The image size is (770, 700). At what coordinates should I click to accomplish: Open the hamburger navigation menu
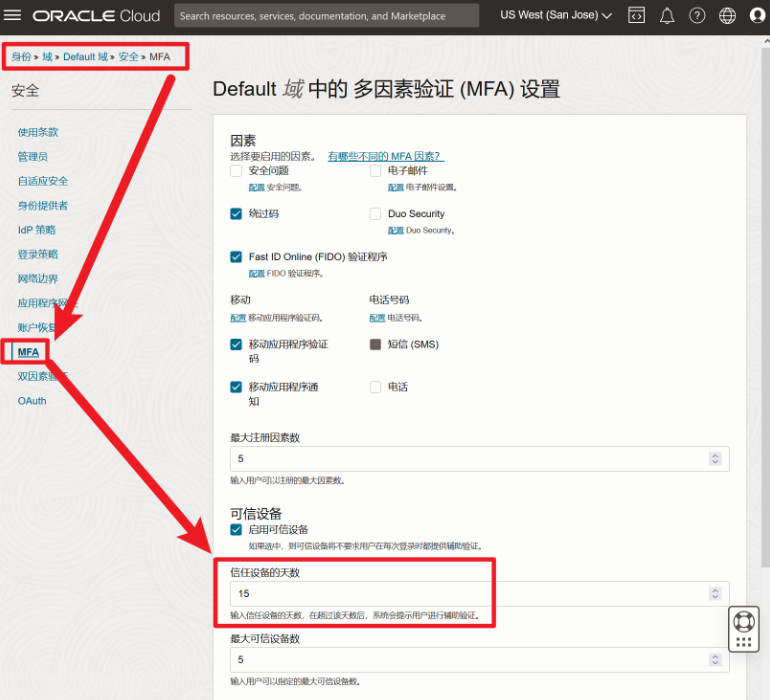(14, 16)
